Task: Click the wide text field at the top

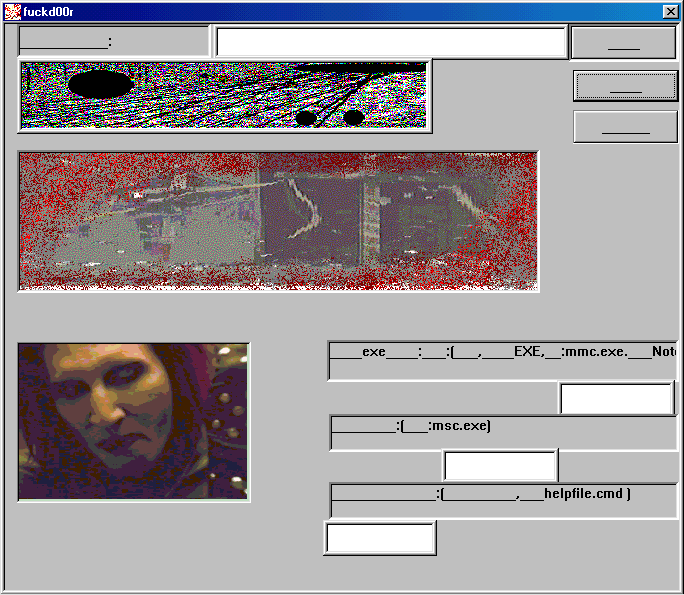Action: 391,42
